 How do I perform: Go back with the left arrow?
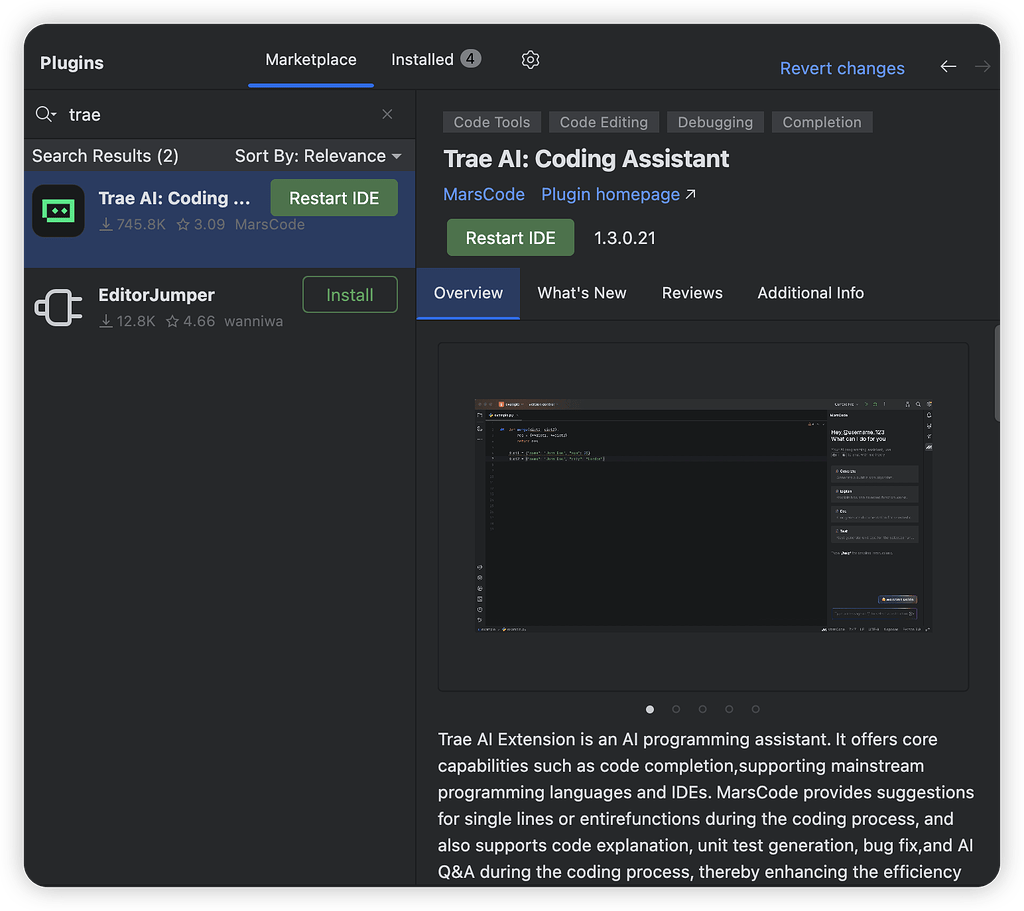(948, 67)
